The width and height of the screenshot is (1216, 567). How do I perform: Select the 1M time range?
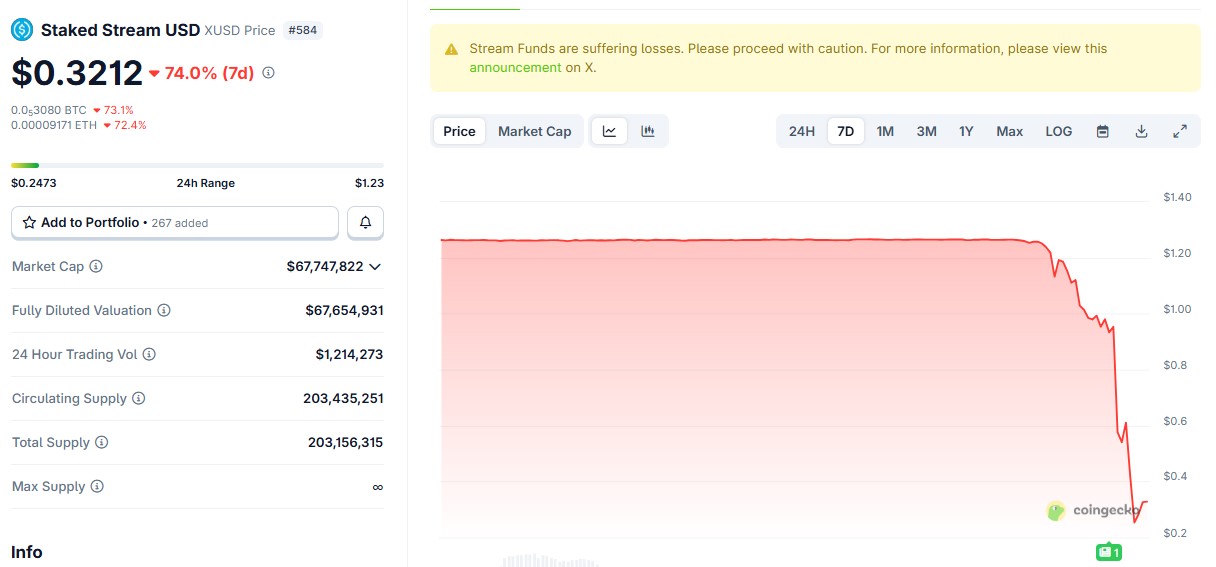tap(885, 131)
